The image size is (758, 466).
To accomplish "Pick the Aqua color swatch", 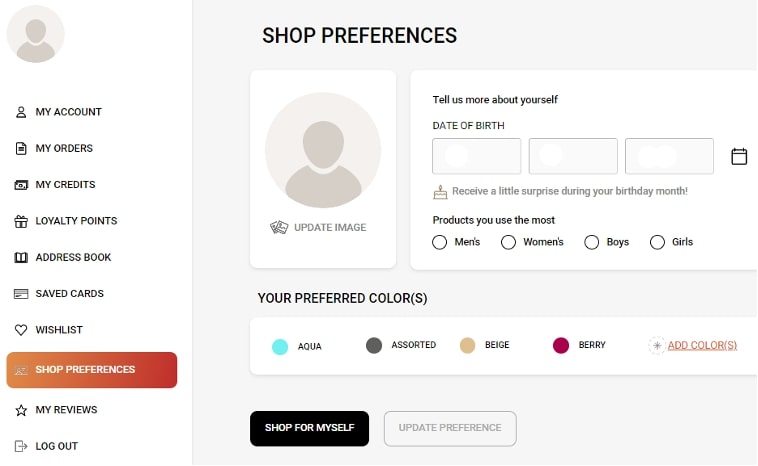I will tap(280, 347).
